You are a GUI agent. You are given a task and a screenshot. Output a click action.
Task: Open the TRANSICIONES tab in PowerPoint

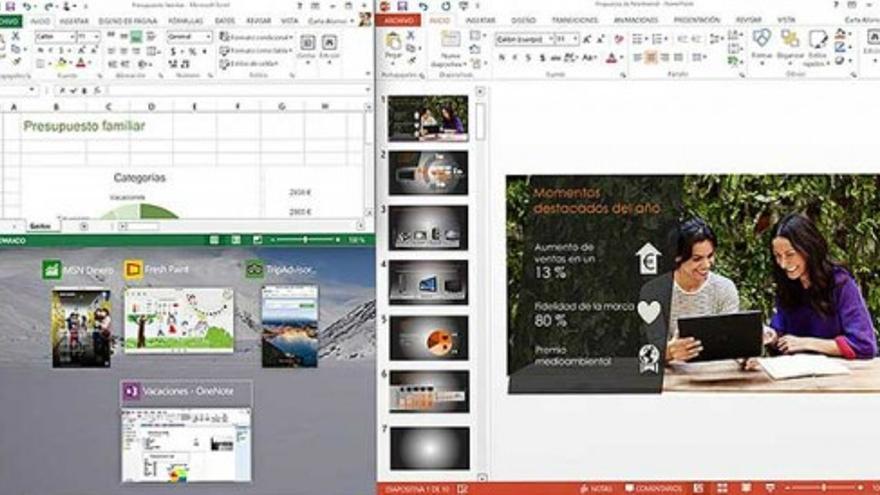click(x=575, y=20)
